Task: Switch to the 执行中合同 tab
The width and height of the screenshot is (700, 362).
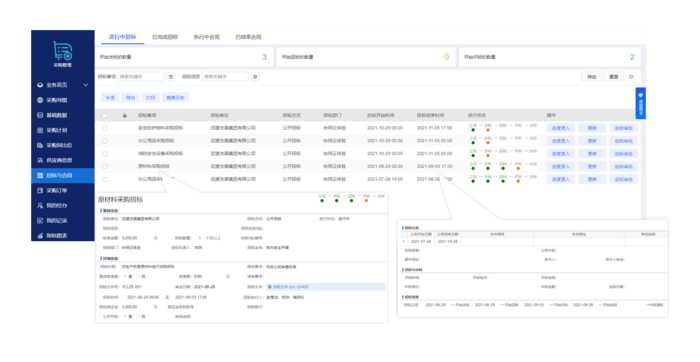Action: click(x=206, y=37)
